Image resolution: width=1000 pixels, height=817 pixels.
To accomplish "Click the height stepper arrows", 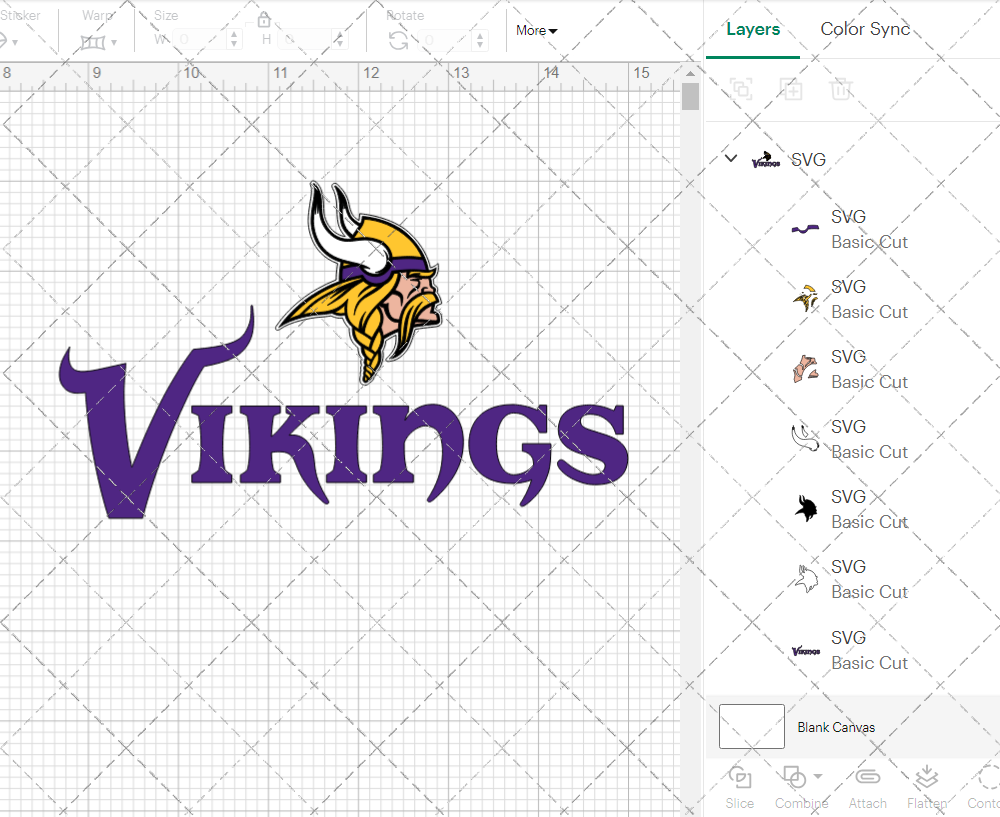I will point(340,40).
